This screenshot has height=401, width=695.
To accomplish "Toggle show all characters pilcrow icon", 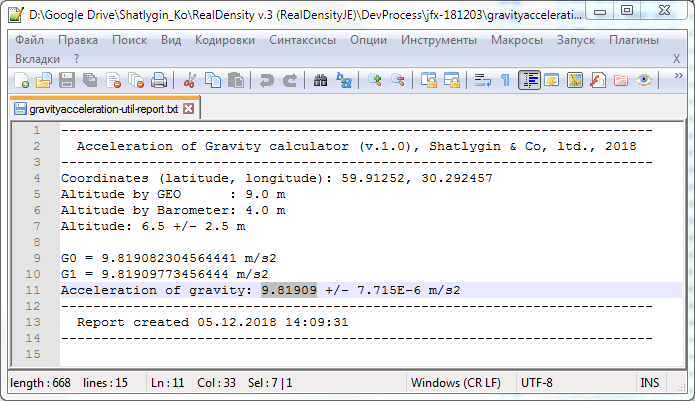I will (x=505, y=81).
